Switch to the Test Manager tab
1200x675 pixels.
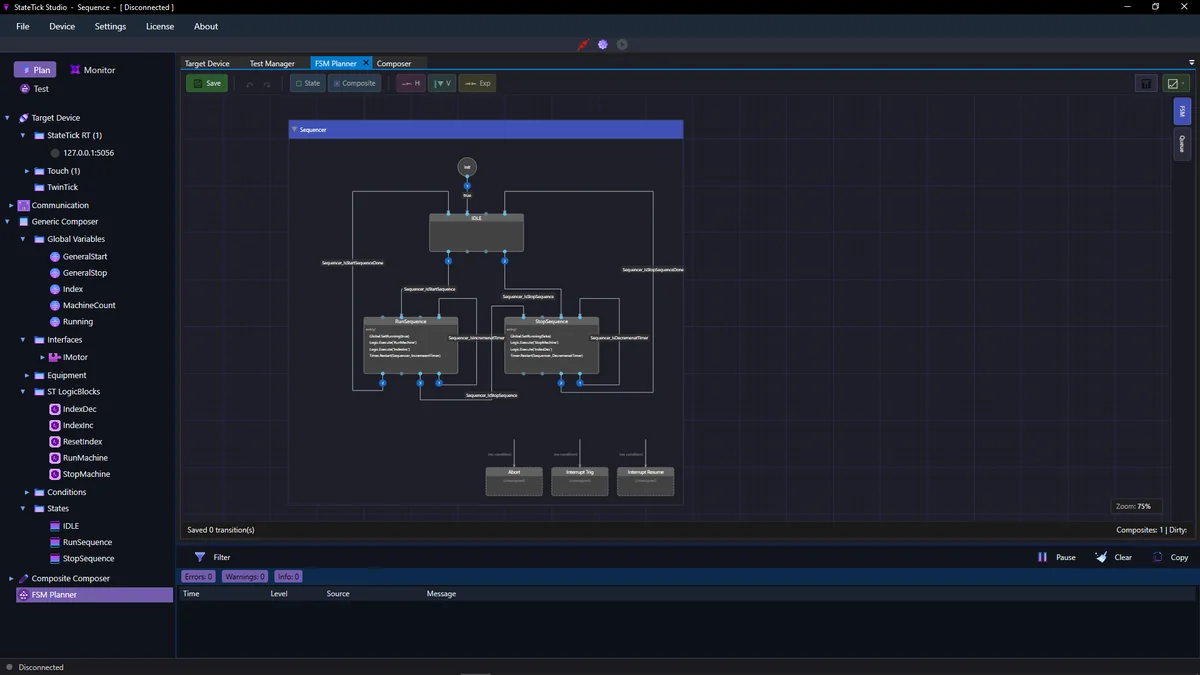coord(272,64)
